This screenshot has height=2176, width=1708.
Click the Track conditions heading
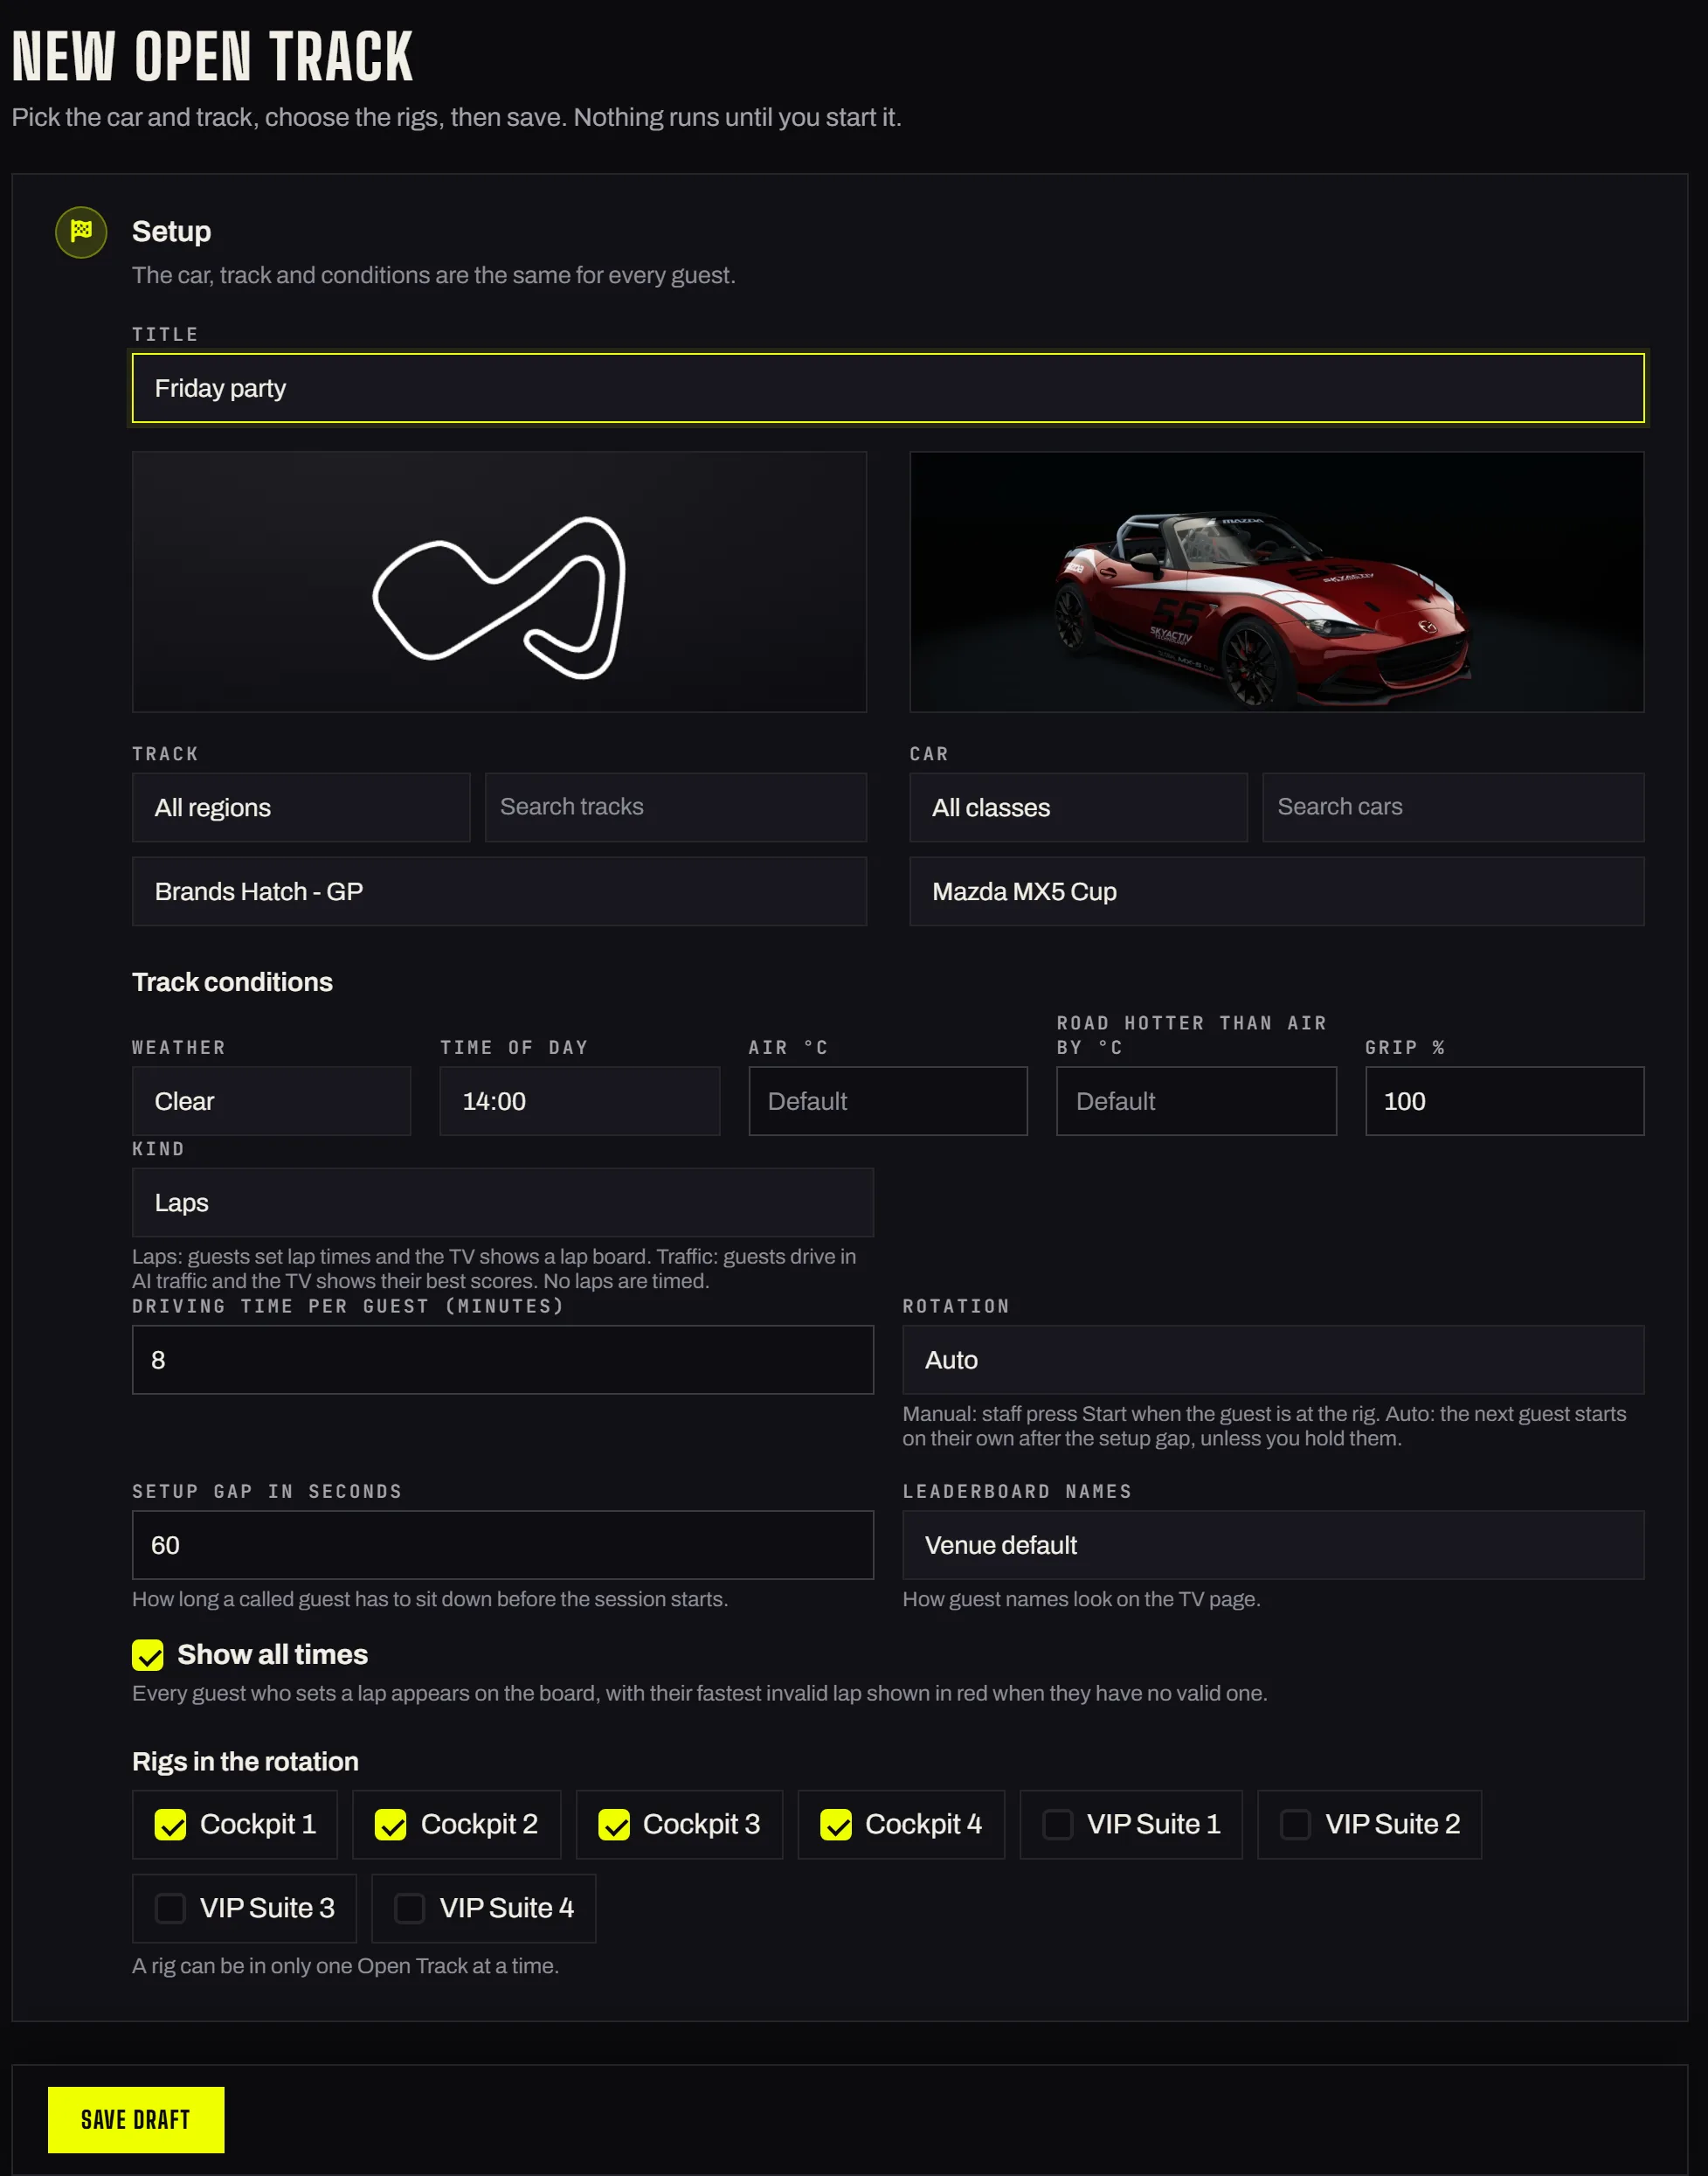point(232,982)
